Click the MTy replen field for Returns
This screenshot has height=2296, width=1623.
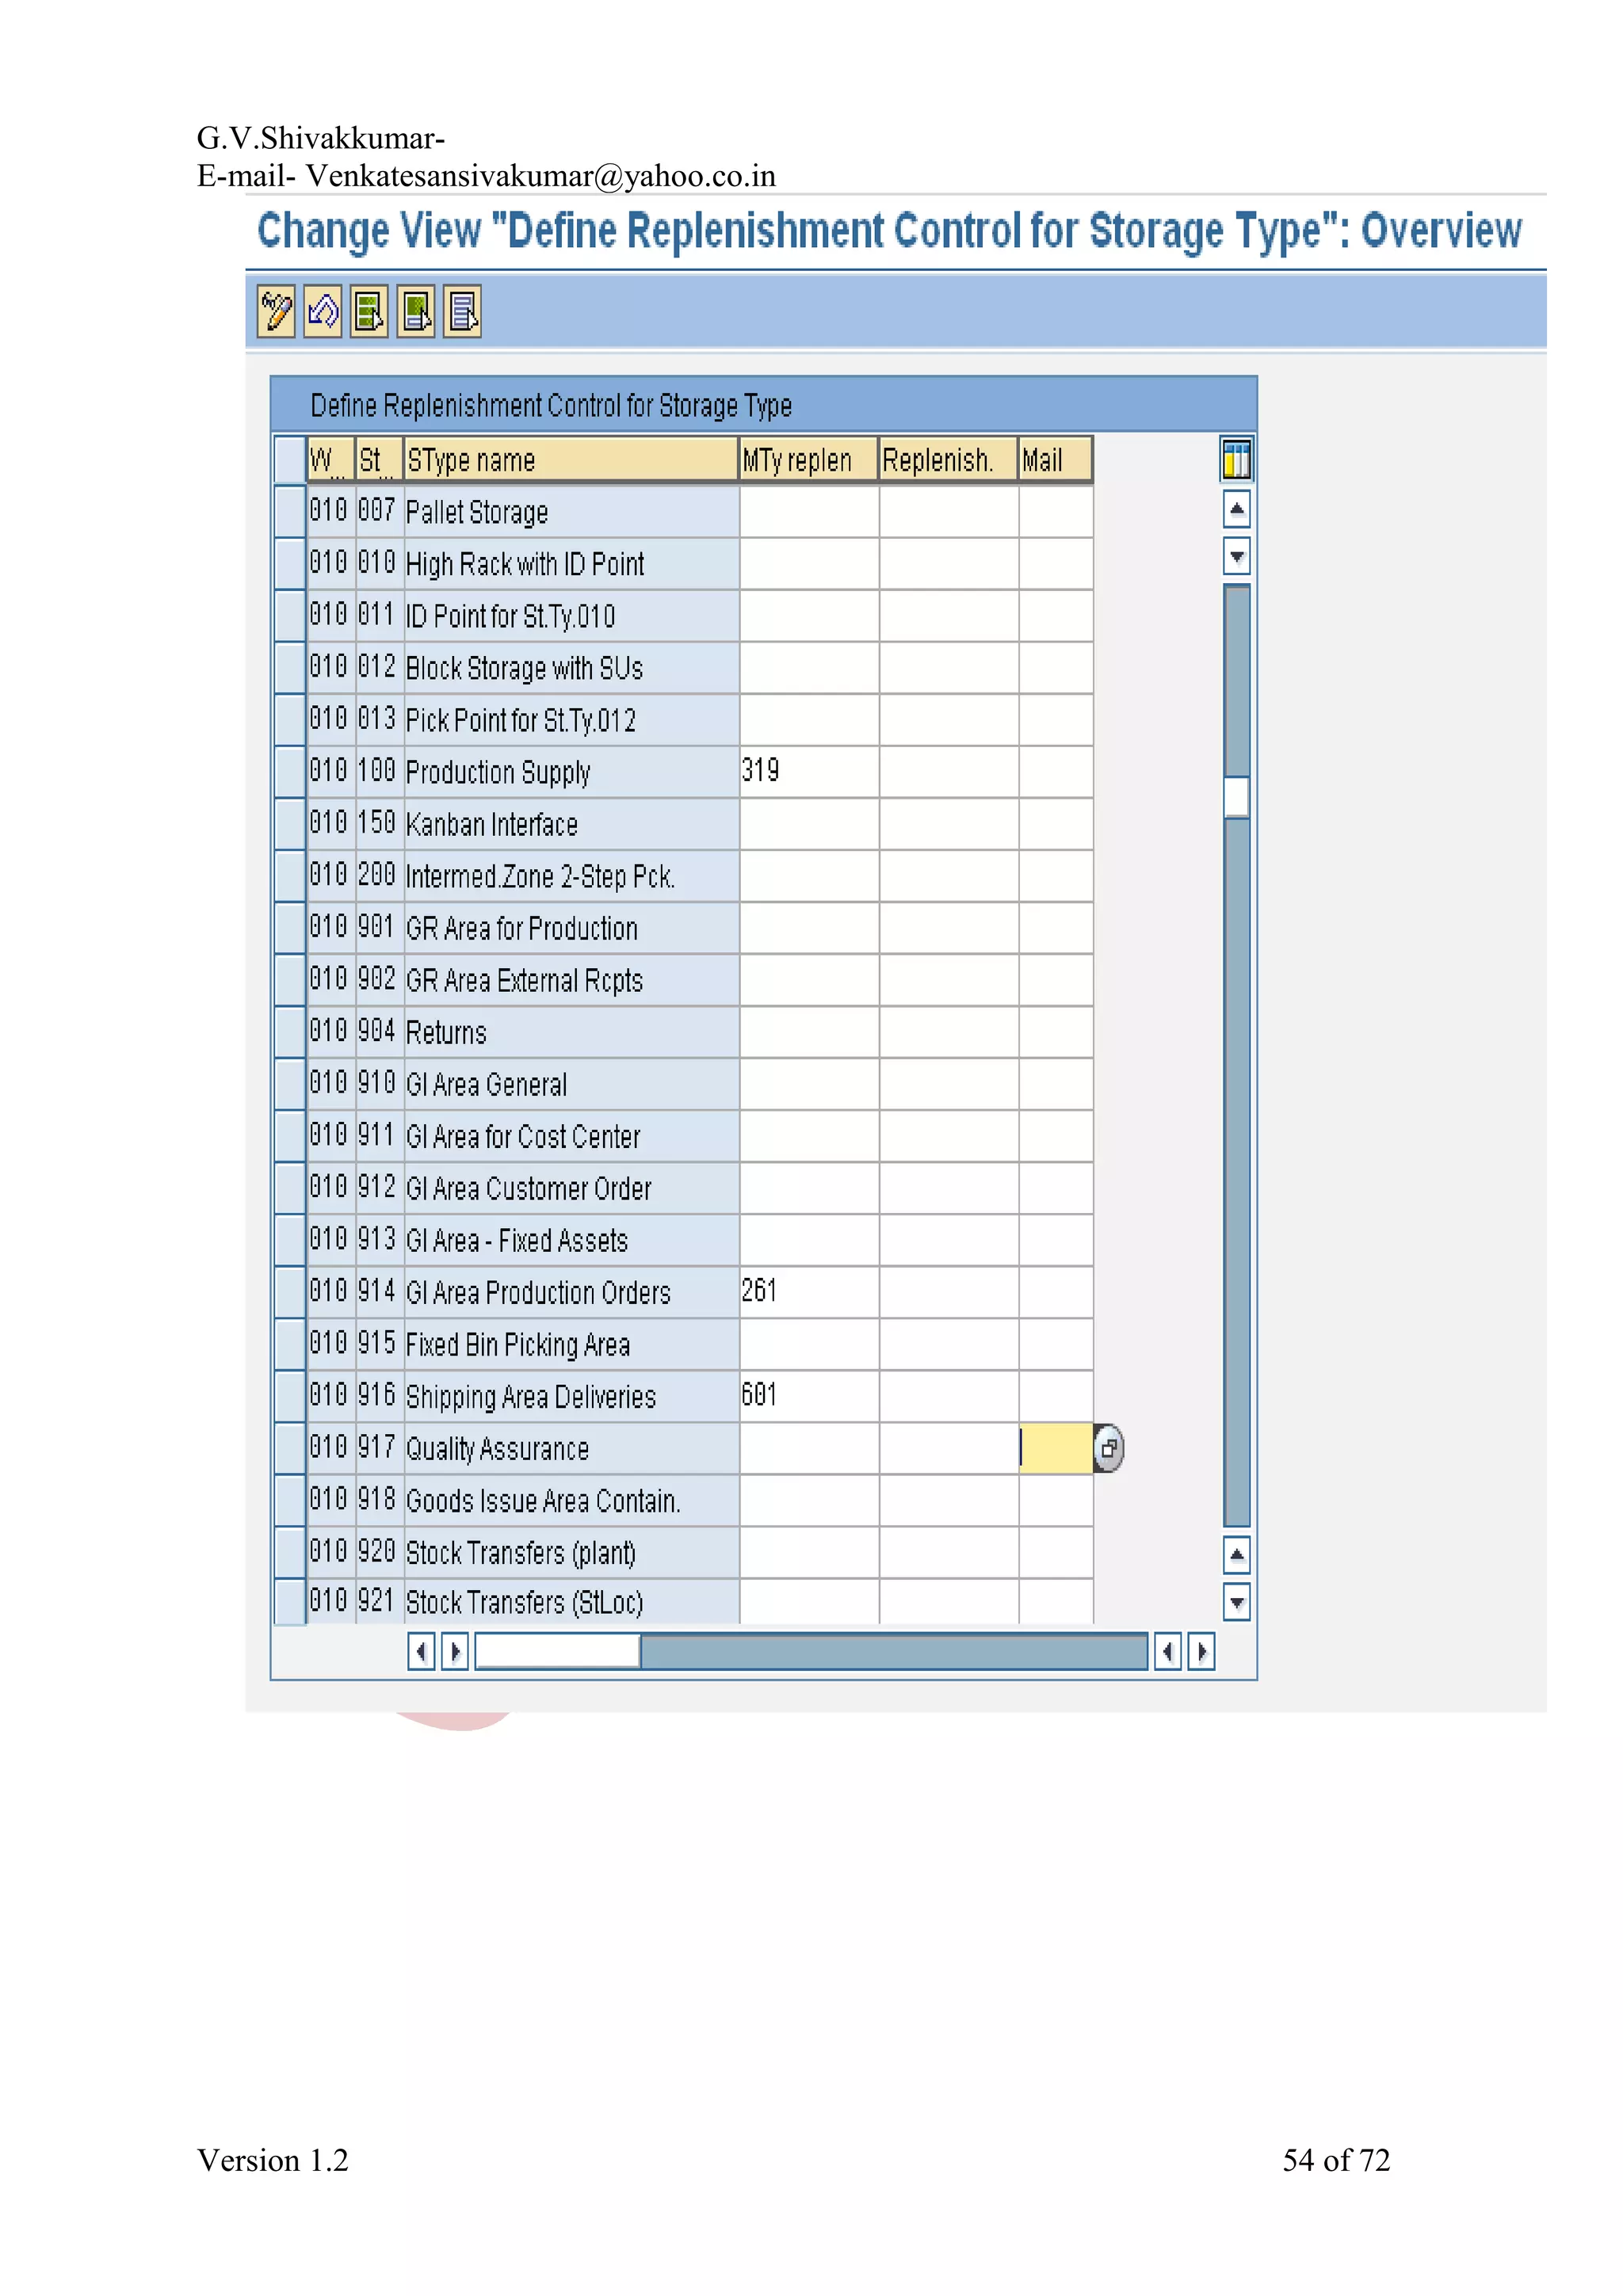click(809, 1031)
